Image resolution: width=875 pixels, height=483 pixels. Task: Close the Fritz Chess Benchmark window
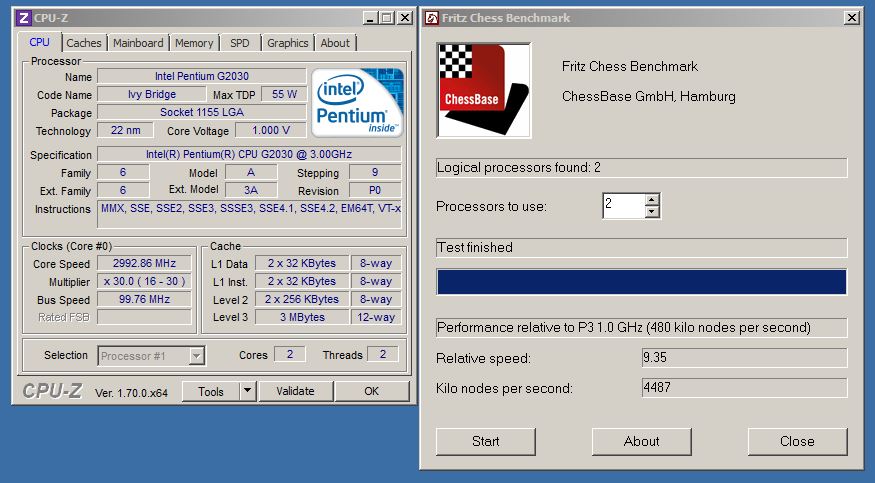851,18
